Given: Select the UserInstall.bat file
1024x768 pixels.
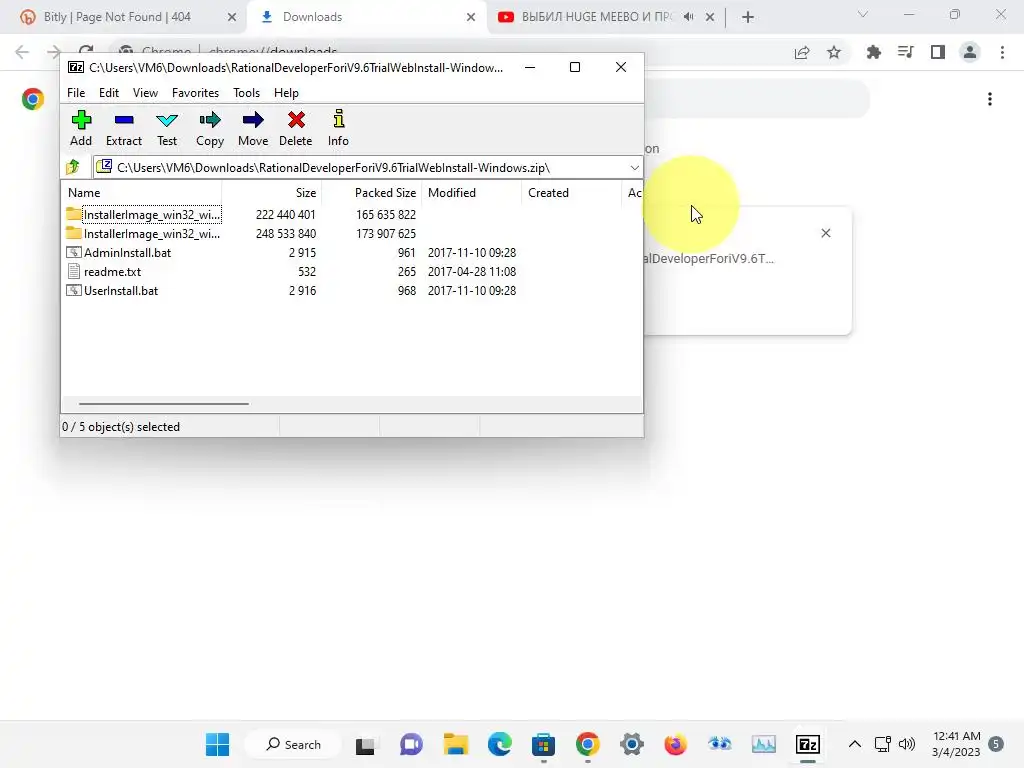Looking at the screenshot, I should (112, 291).
